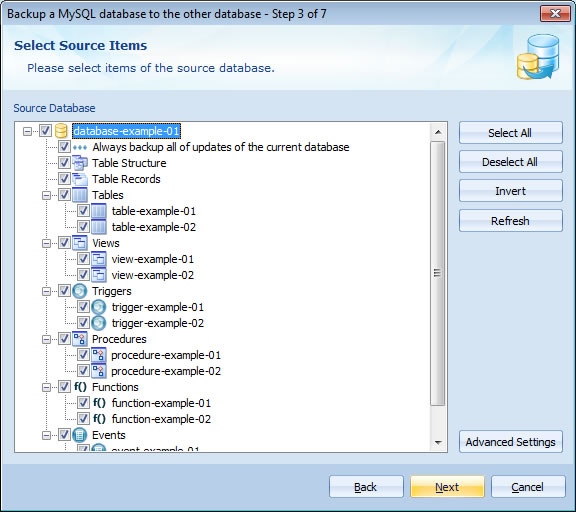Click the database-example-01 cylinder icon
This screenshot has height=512, width=576.
pyautogui.click(x=61, y=131)
